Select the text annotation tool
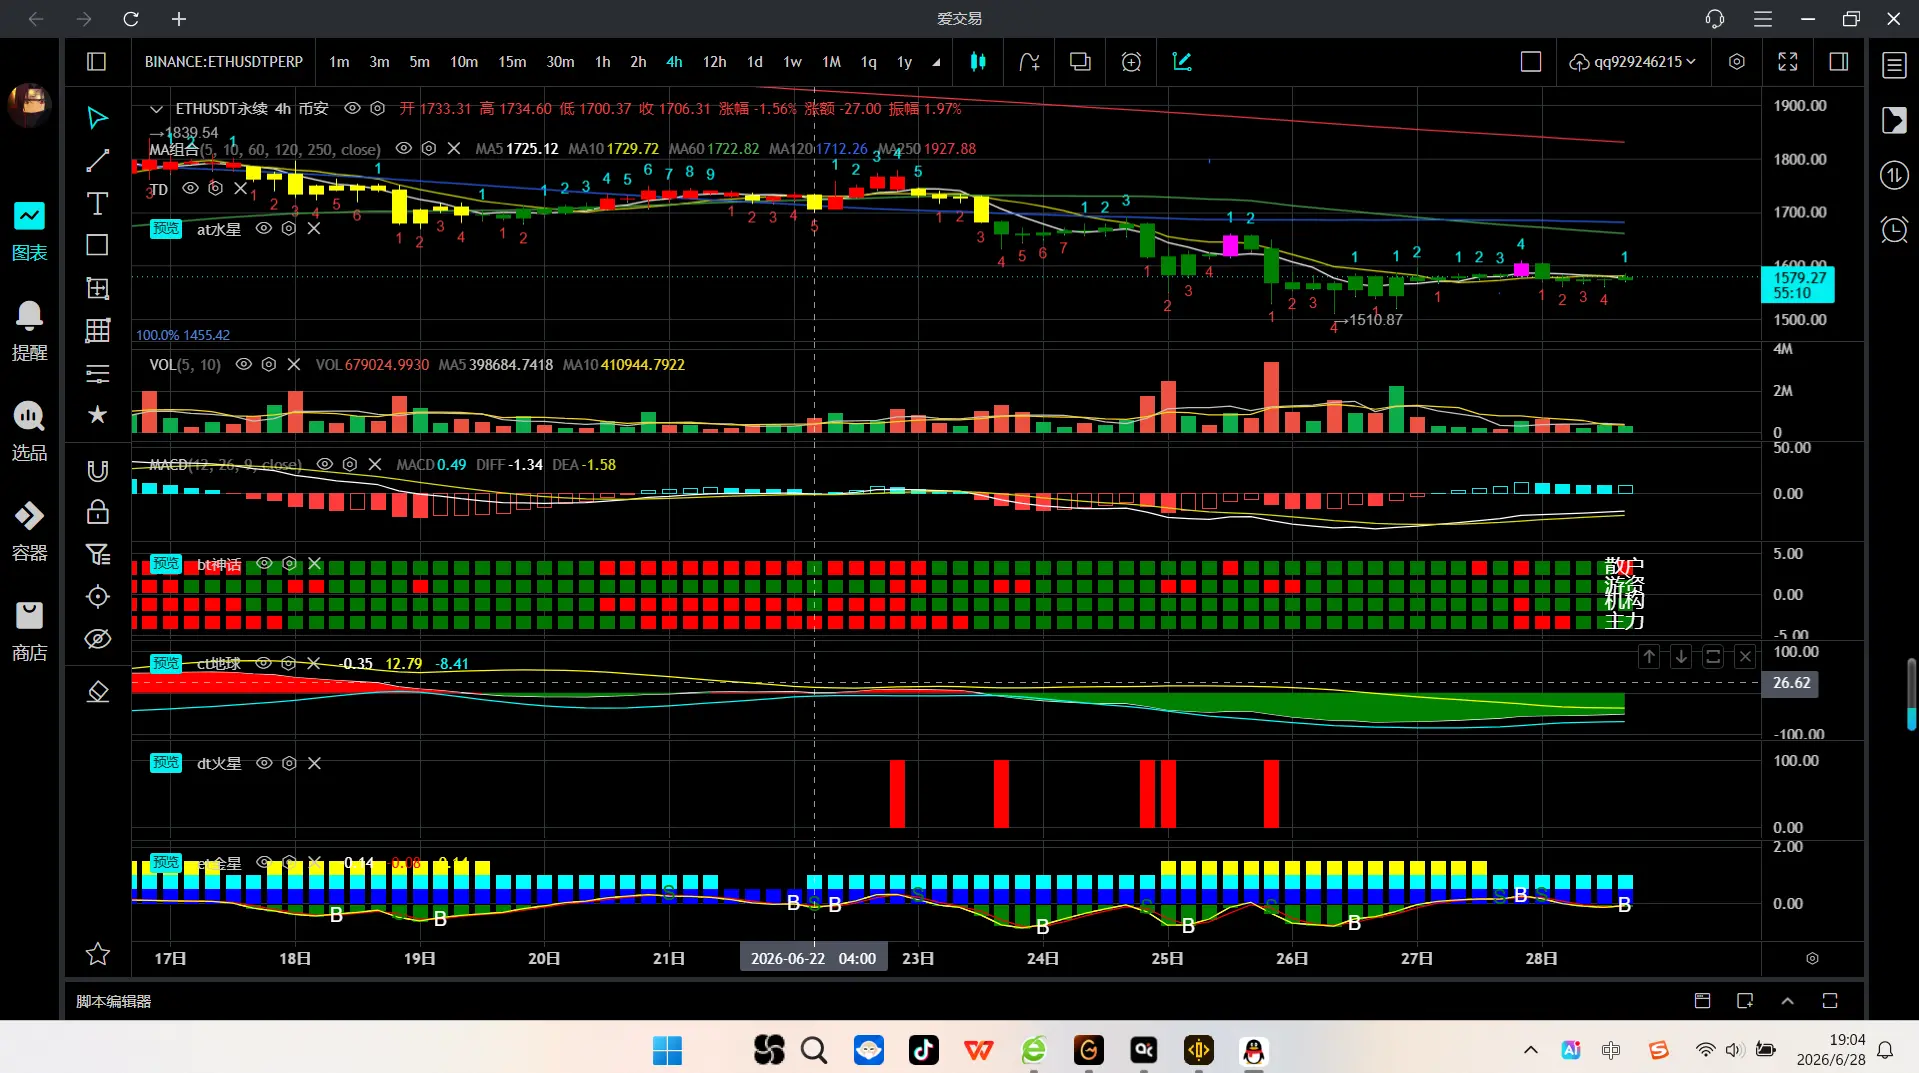 click(97, 204)
